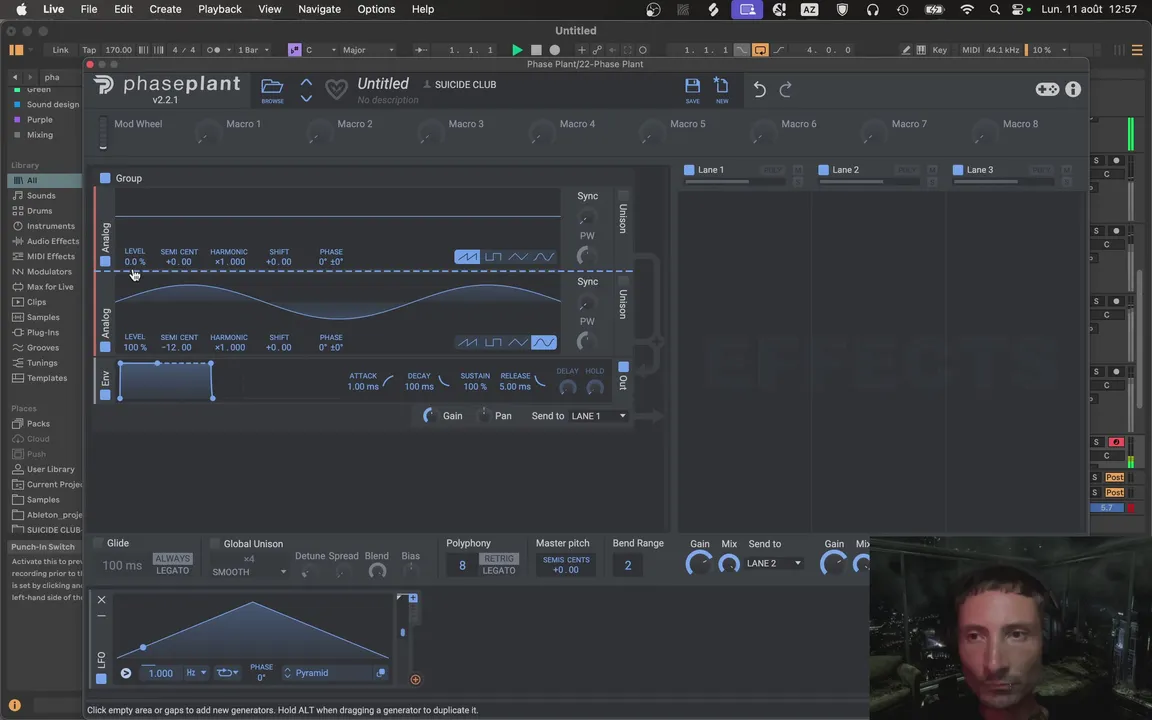Create a new Phase Plant preset
This screenshot has width=1152, height=720.
(721, 90)
